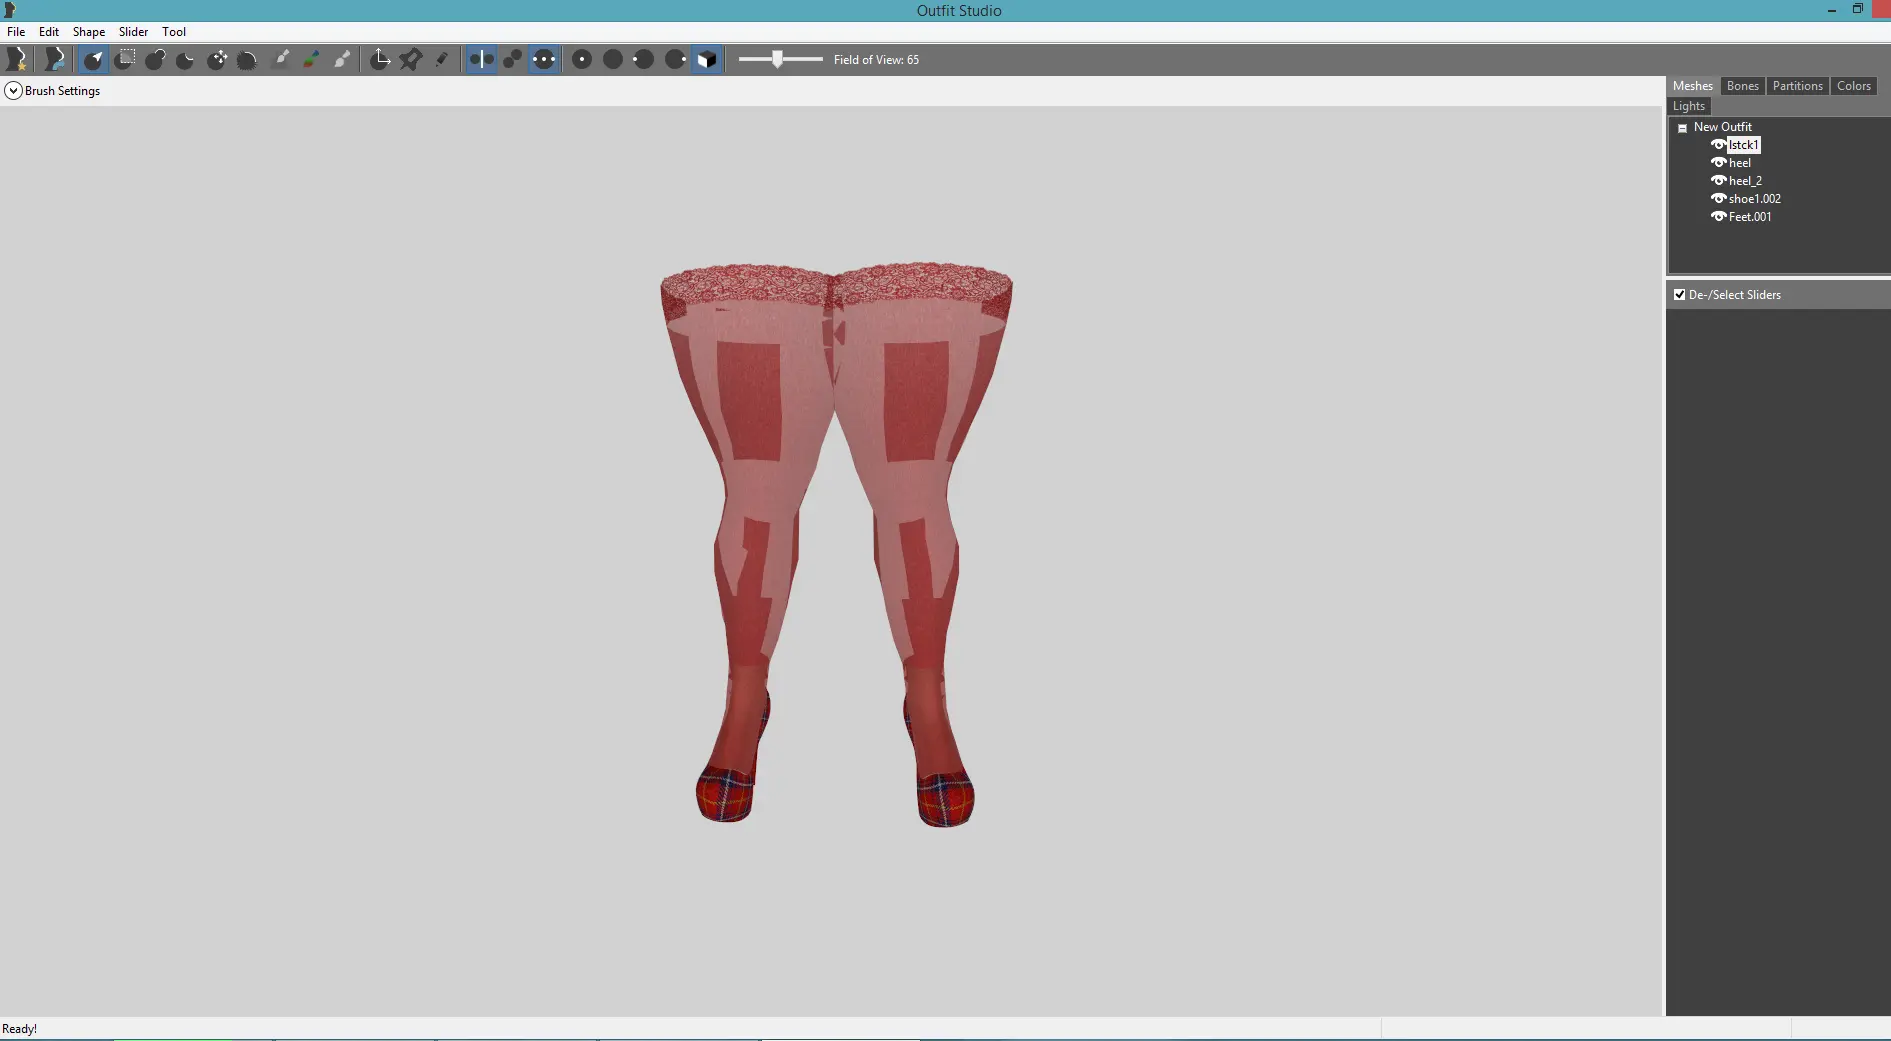Toggle the two-dots brush collision button
1891x1041 pixels.
[x=543, y=59]
